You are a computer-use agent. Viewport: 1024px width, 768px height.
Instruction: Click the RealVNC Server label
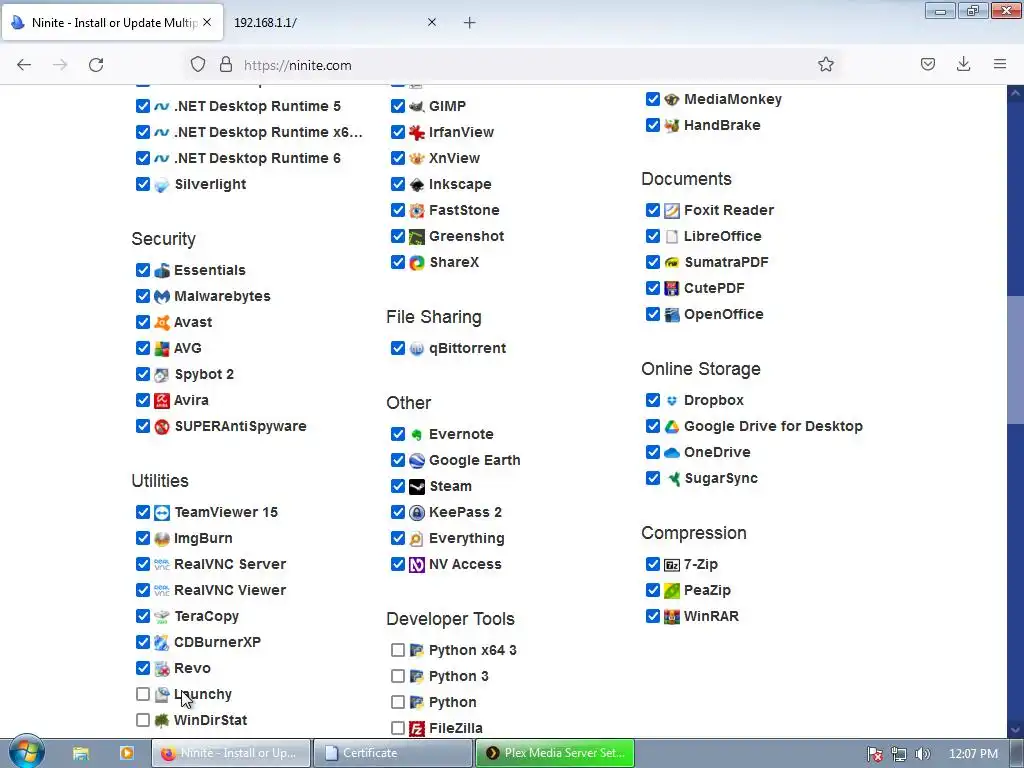pos(230,564)
